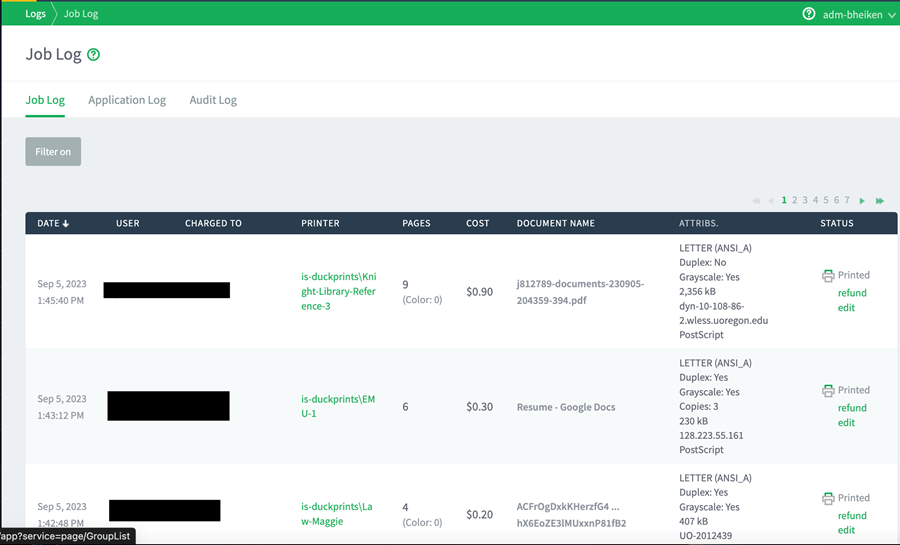The width and height of the screenshot is (900, 545).
Task: Click the UO-2012439 attribute text
Action: coord(705,536)
